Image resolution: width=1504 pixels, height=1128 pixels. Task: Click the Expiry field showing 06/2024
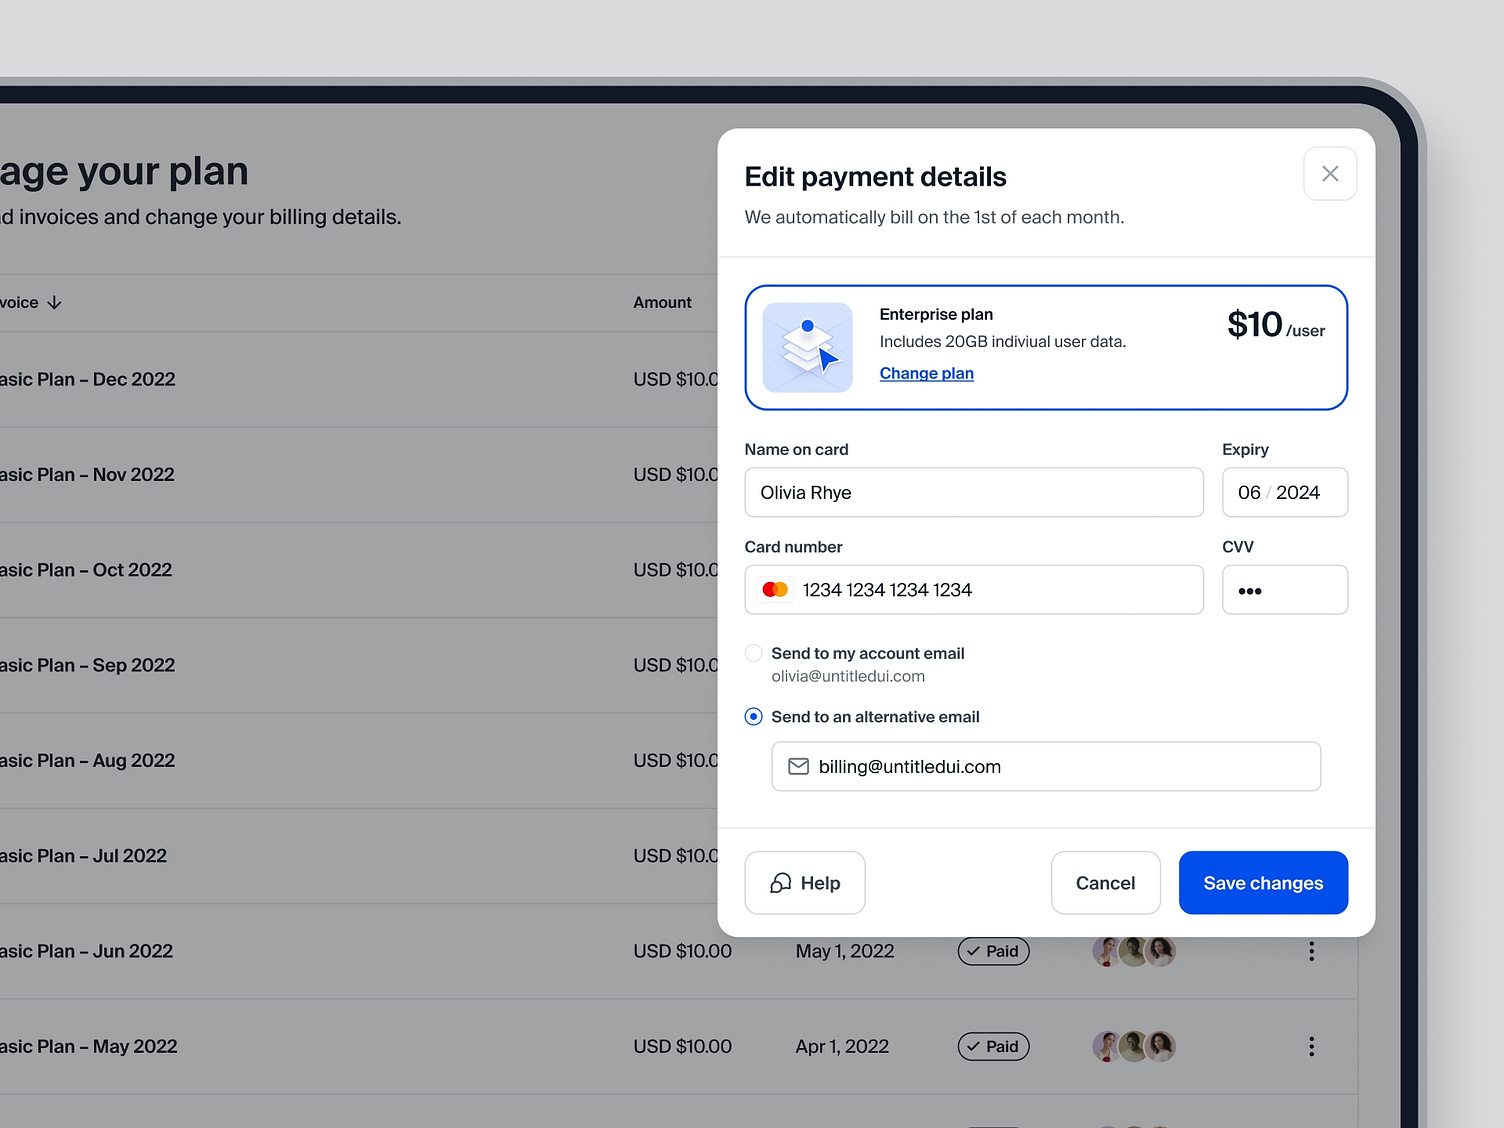point(1285,492)
